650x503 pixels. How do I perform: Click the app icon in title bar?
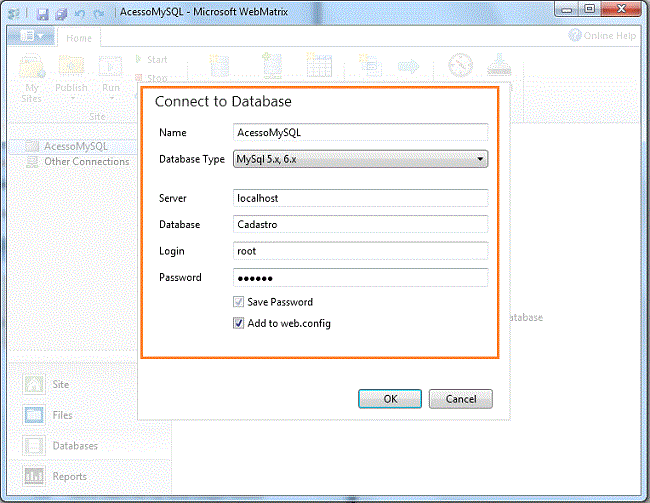(15, 14)
